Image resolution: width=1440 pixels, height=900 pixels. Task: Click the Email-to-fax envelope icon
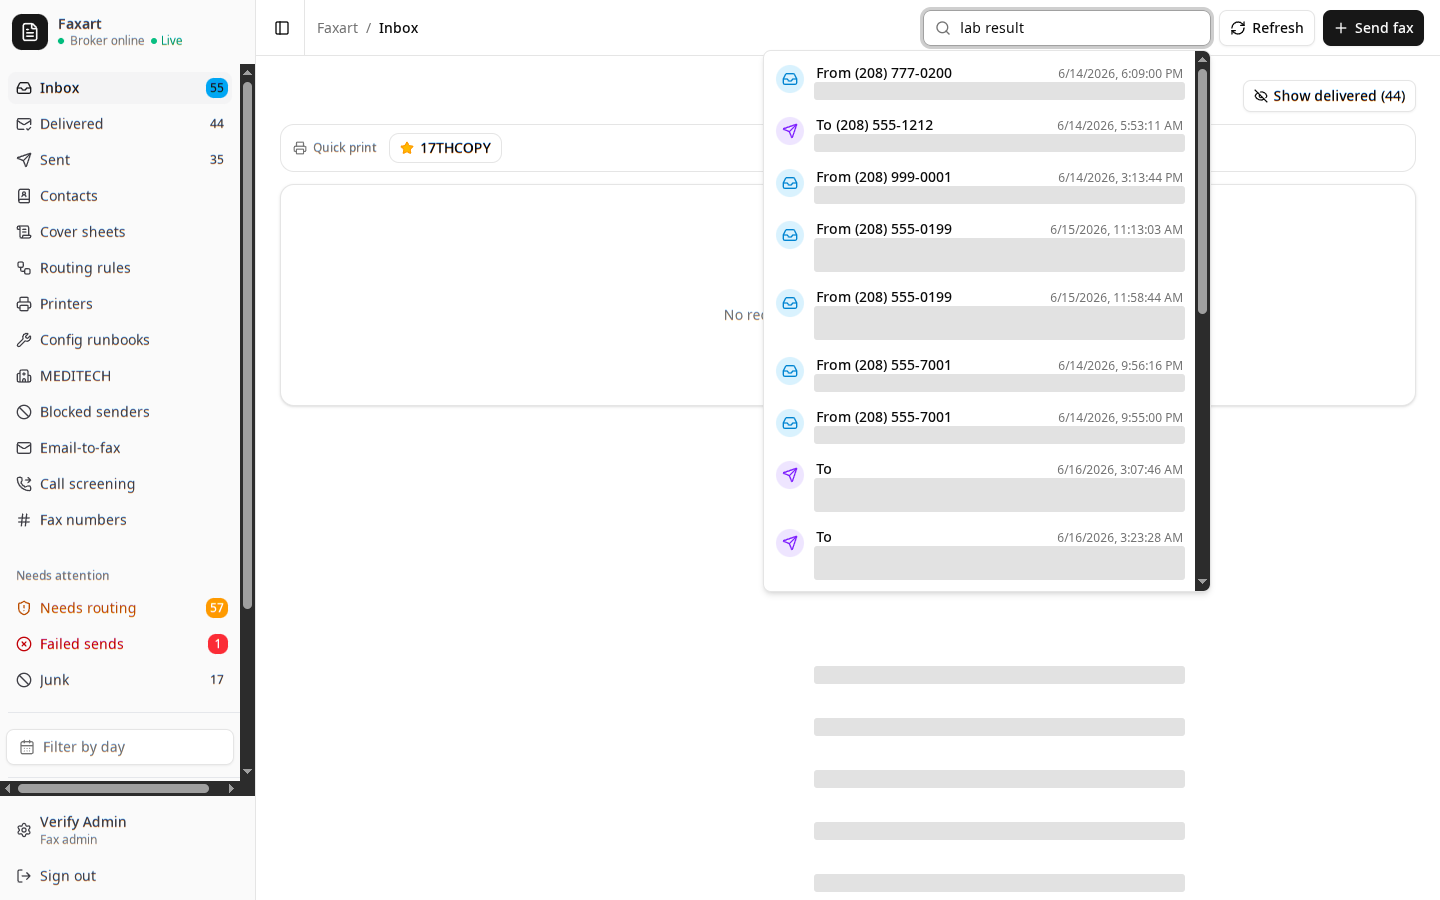coord(24,448)
